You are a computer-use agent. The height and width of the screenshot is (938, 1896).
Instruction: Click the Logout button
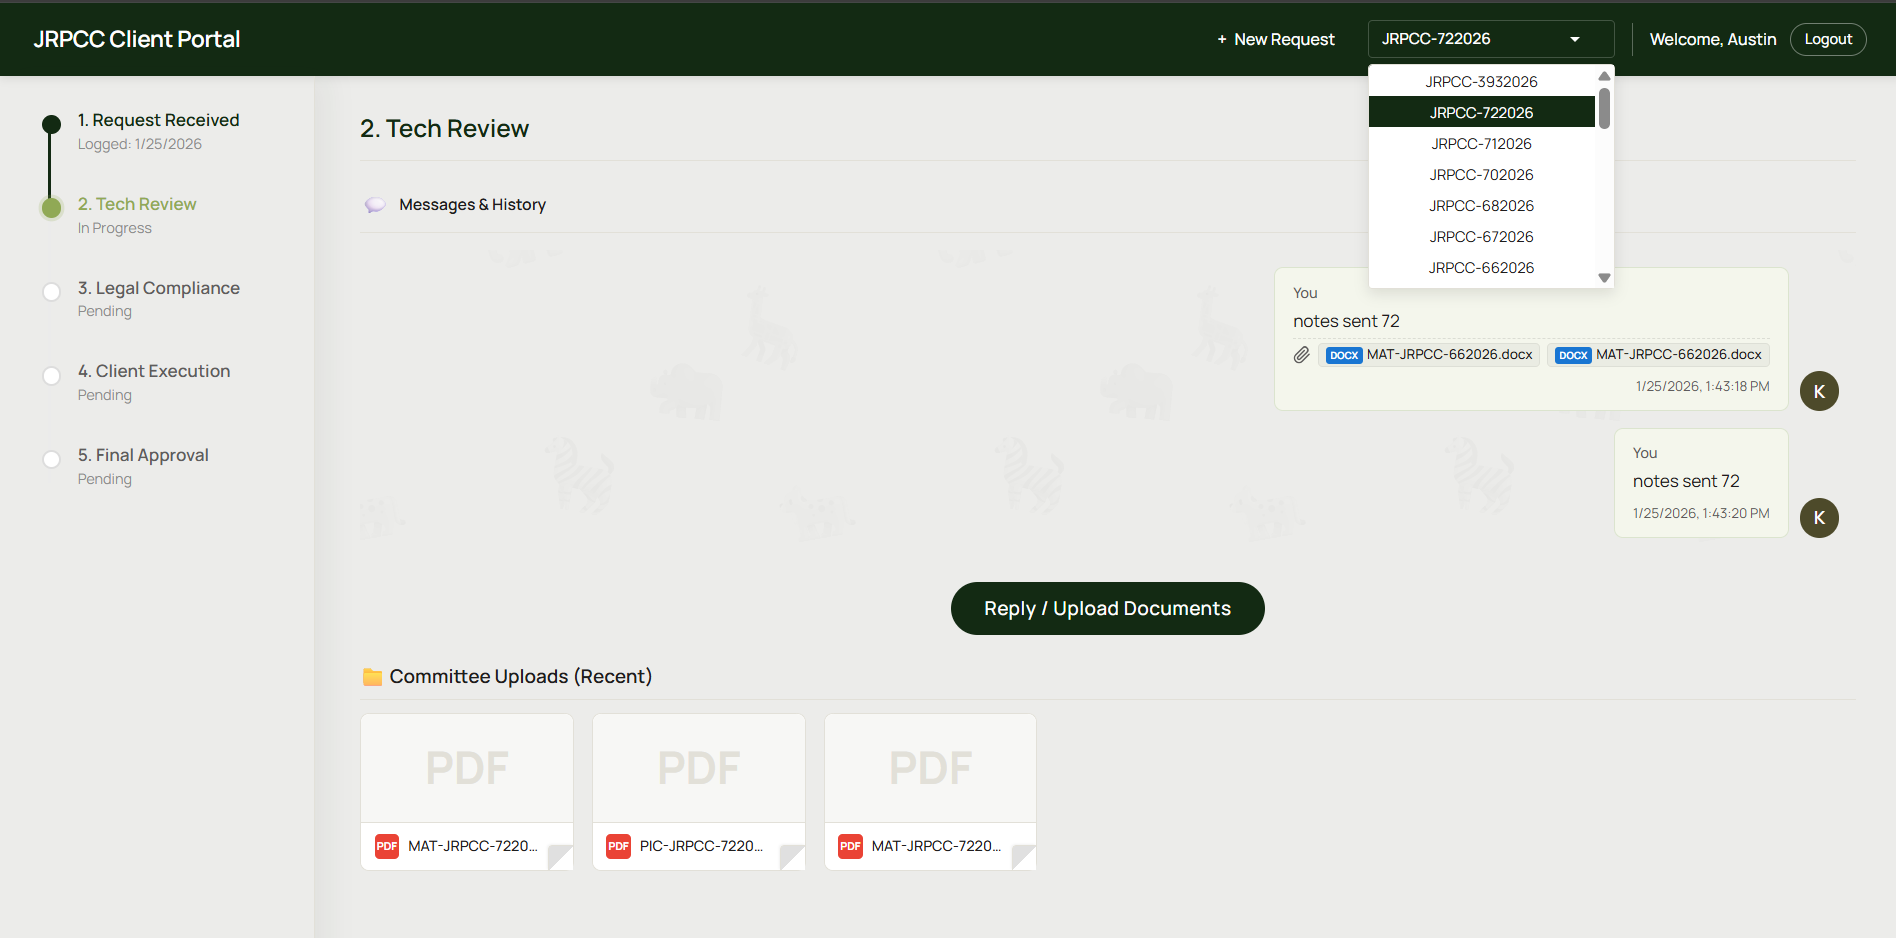pyautogui.click(x=1827, y=40)
